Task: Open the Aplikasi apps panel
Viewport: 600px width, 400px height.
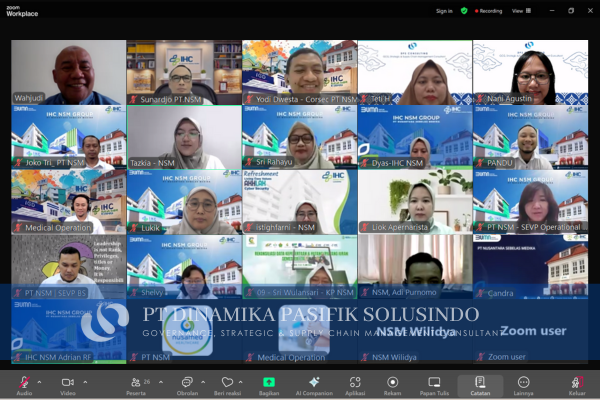Action: pos(355,382)
